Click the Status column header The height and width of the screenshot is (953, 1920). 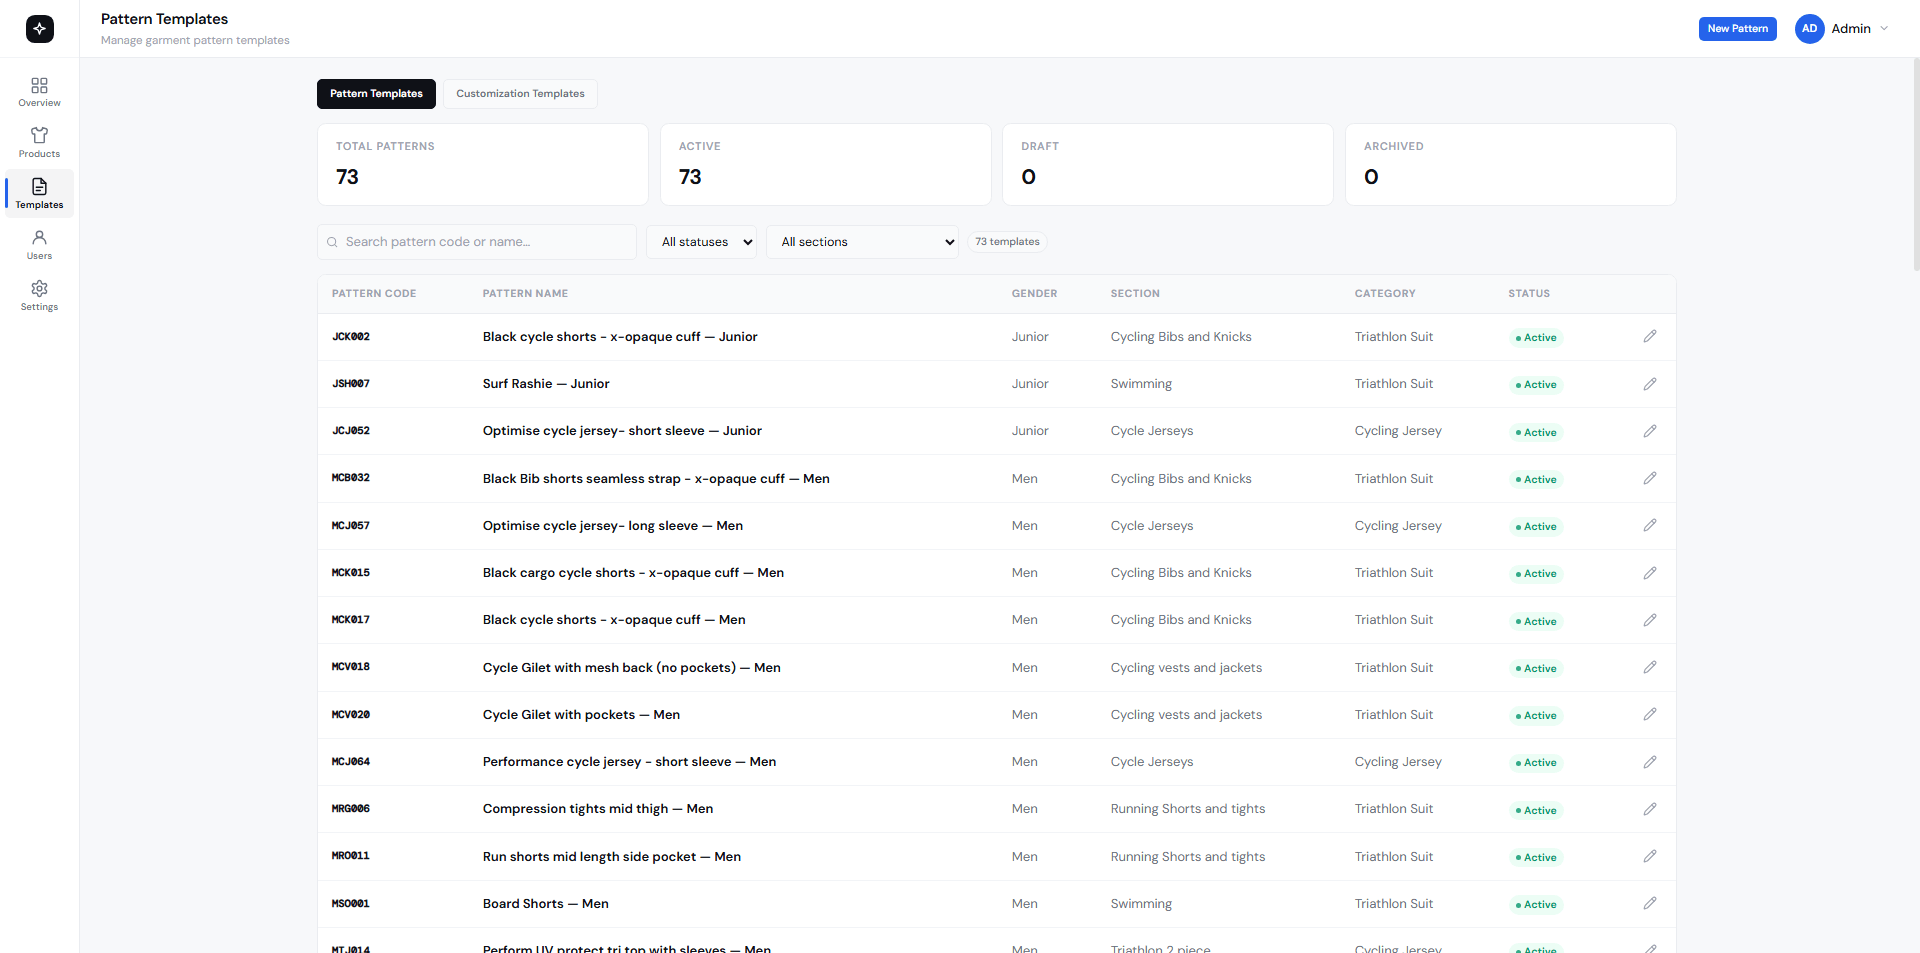pos(1529,294)
